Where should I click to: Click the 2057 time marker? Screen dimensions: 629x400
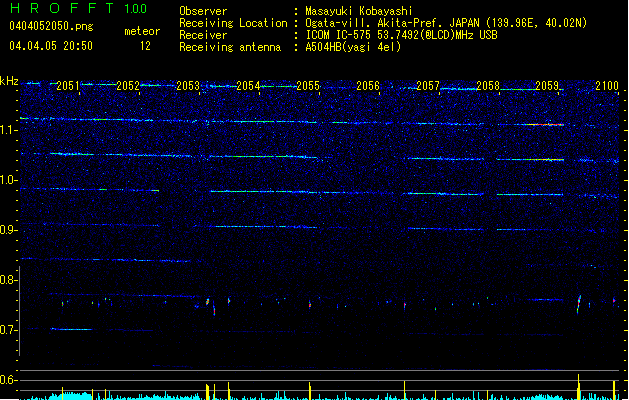tap(428, 85)
